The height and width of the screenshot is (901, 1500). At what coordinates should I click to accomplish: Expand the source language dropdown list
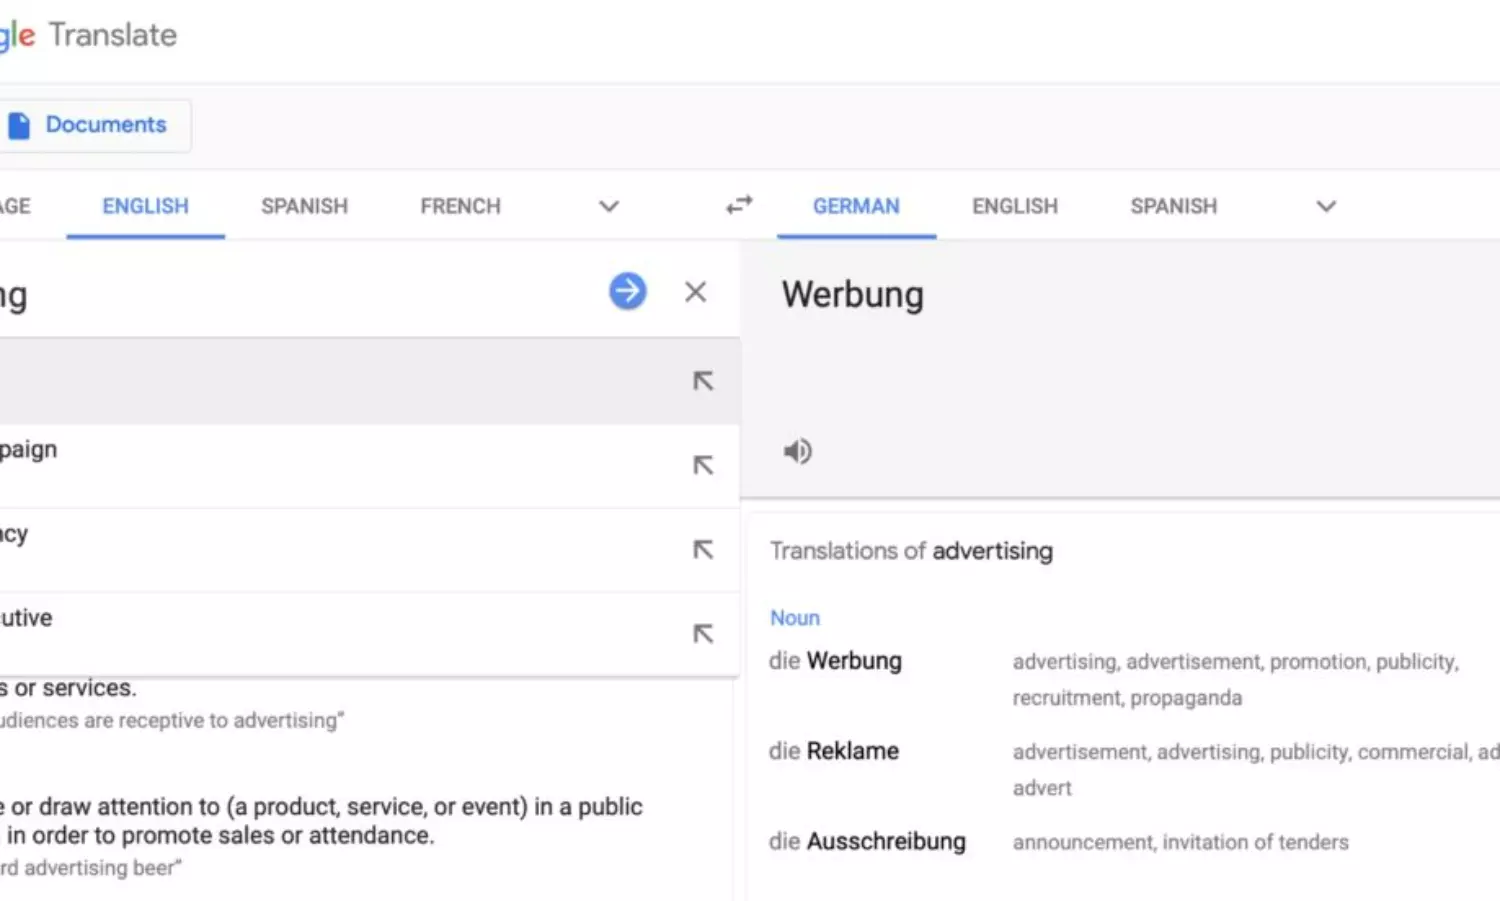(609, 206)
